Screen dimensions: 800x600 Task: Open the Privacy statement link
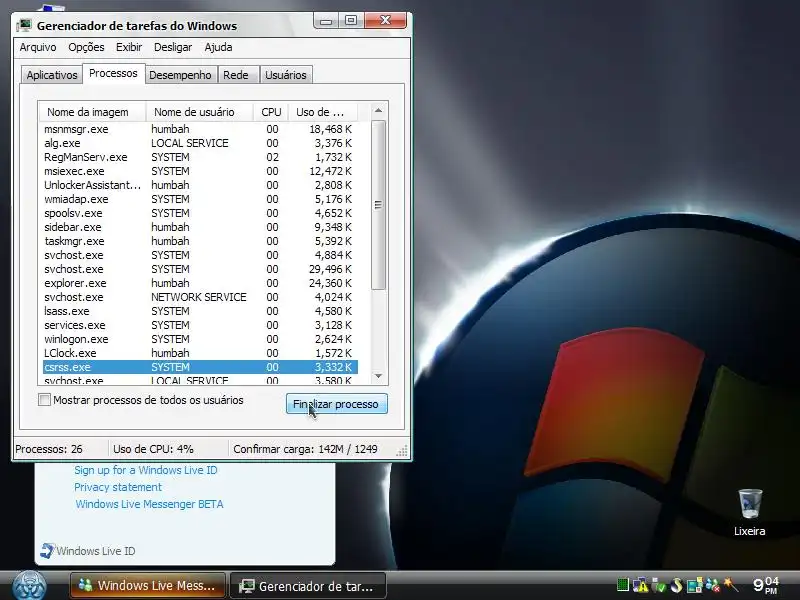click(118, 487)
